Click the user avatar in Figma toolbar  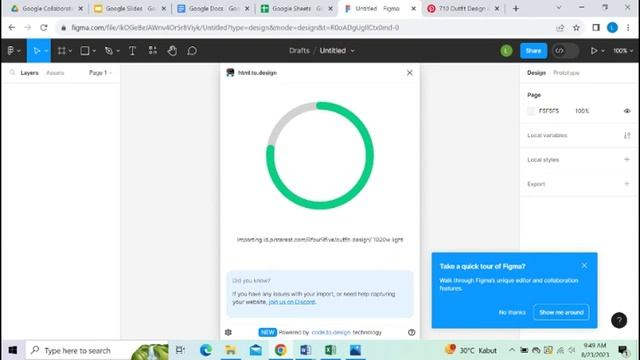(506, 51)
